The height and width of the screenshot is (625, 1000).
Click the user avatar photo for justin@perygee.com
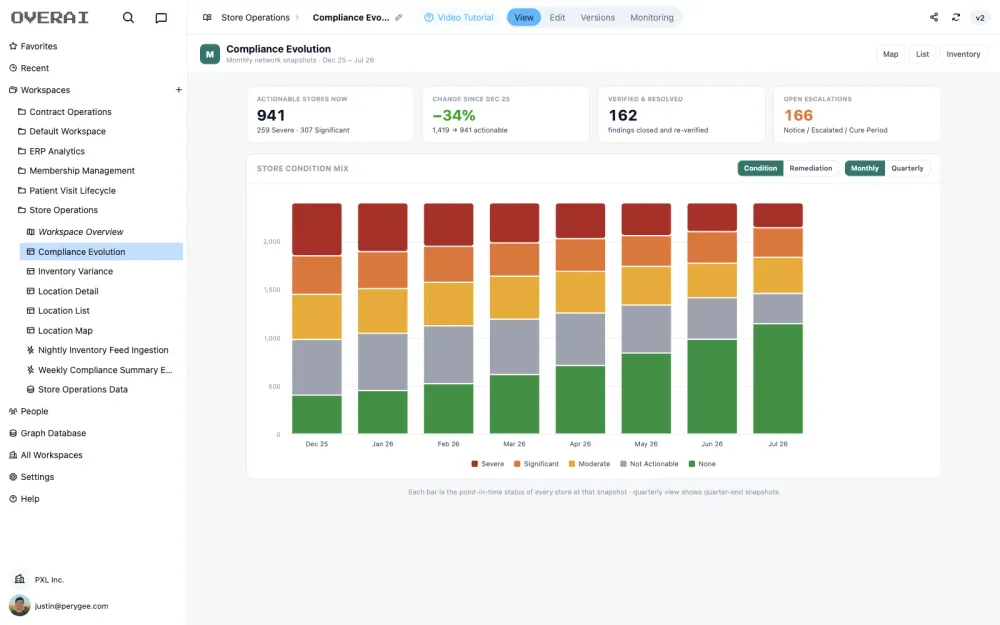click(x=20, y=605)
